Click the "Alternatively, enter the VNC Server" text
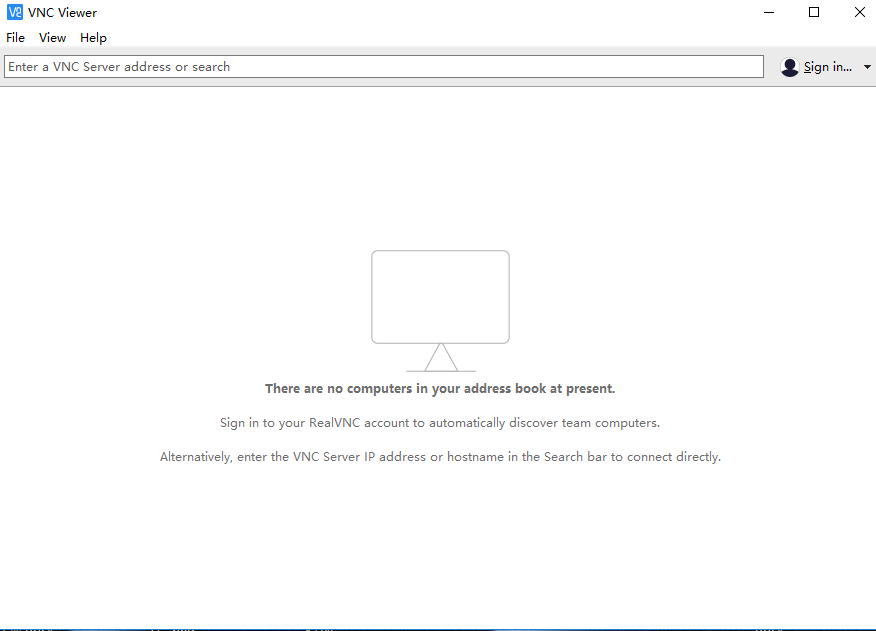 (x=440, y=457)
